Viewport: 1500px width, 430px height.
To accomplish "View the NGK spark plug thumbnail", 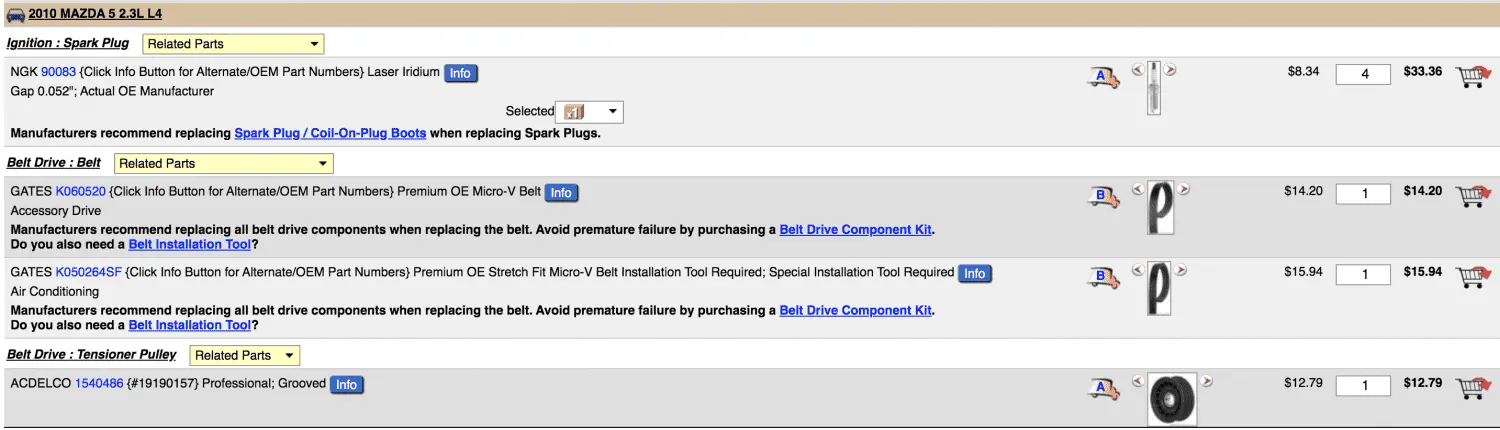I will [x=1154, y=88].
